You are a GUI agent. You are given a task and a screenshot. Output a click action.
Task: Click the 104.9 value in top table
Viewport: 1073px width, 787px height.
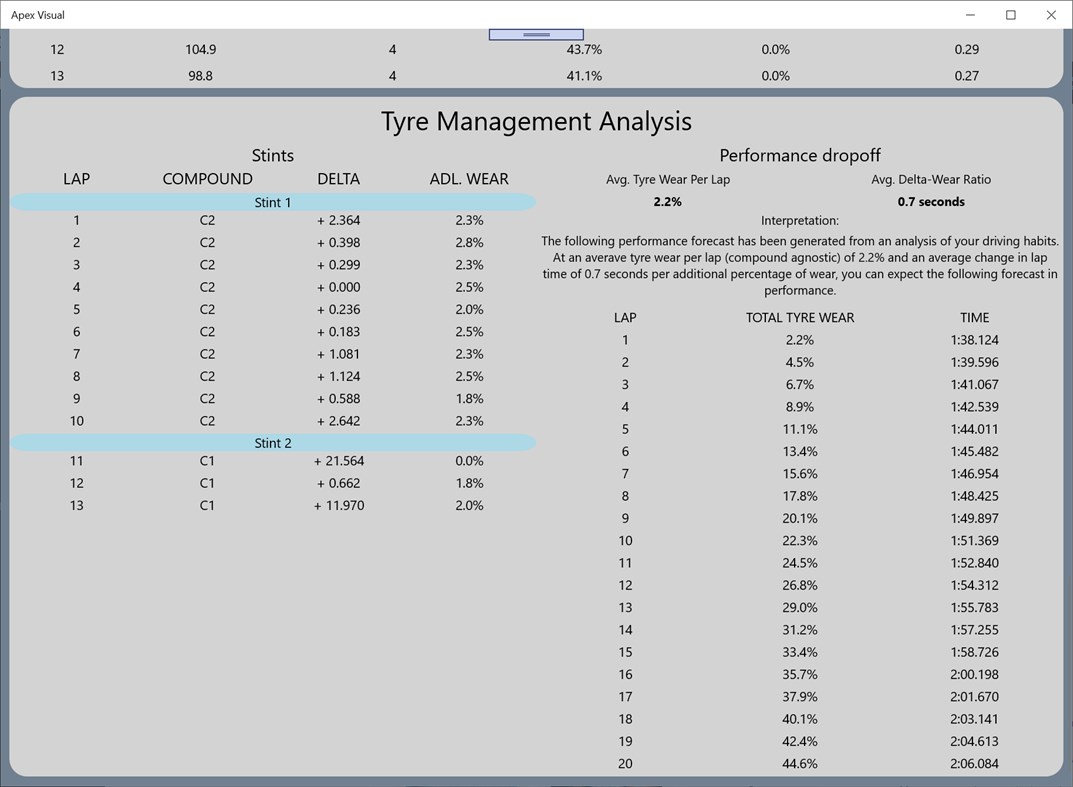pyautogui.click(x=201, y=49)
